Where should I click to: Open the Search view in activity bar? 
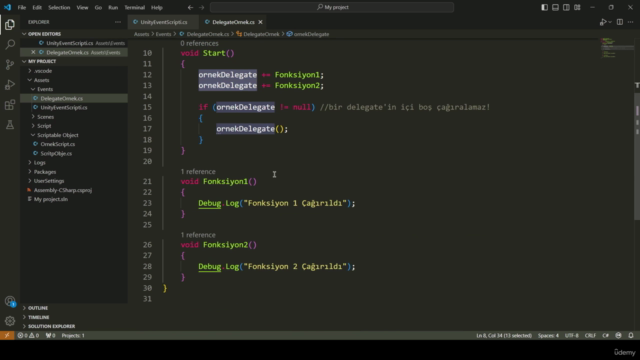click(10, 44)
